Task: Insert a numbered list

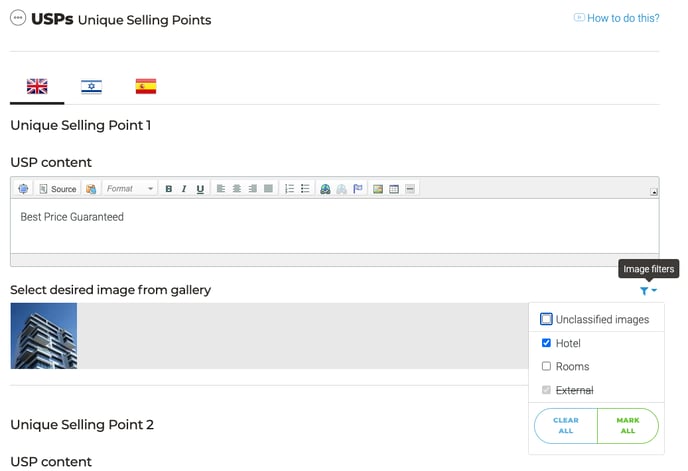Action: coord(289,189)
